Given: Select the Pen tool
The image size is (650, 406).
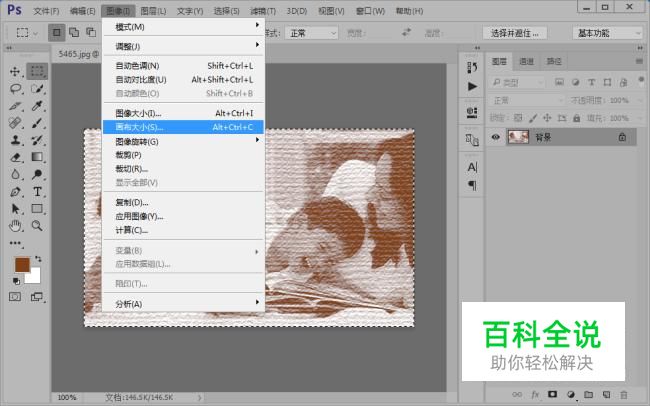Looking at the screenshot, I should click(x=15, y=192).
